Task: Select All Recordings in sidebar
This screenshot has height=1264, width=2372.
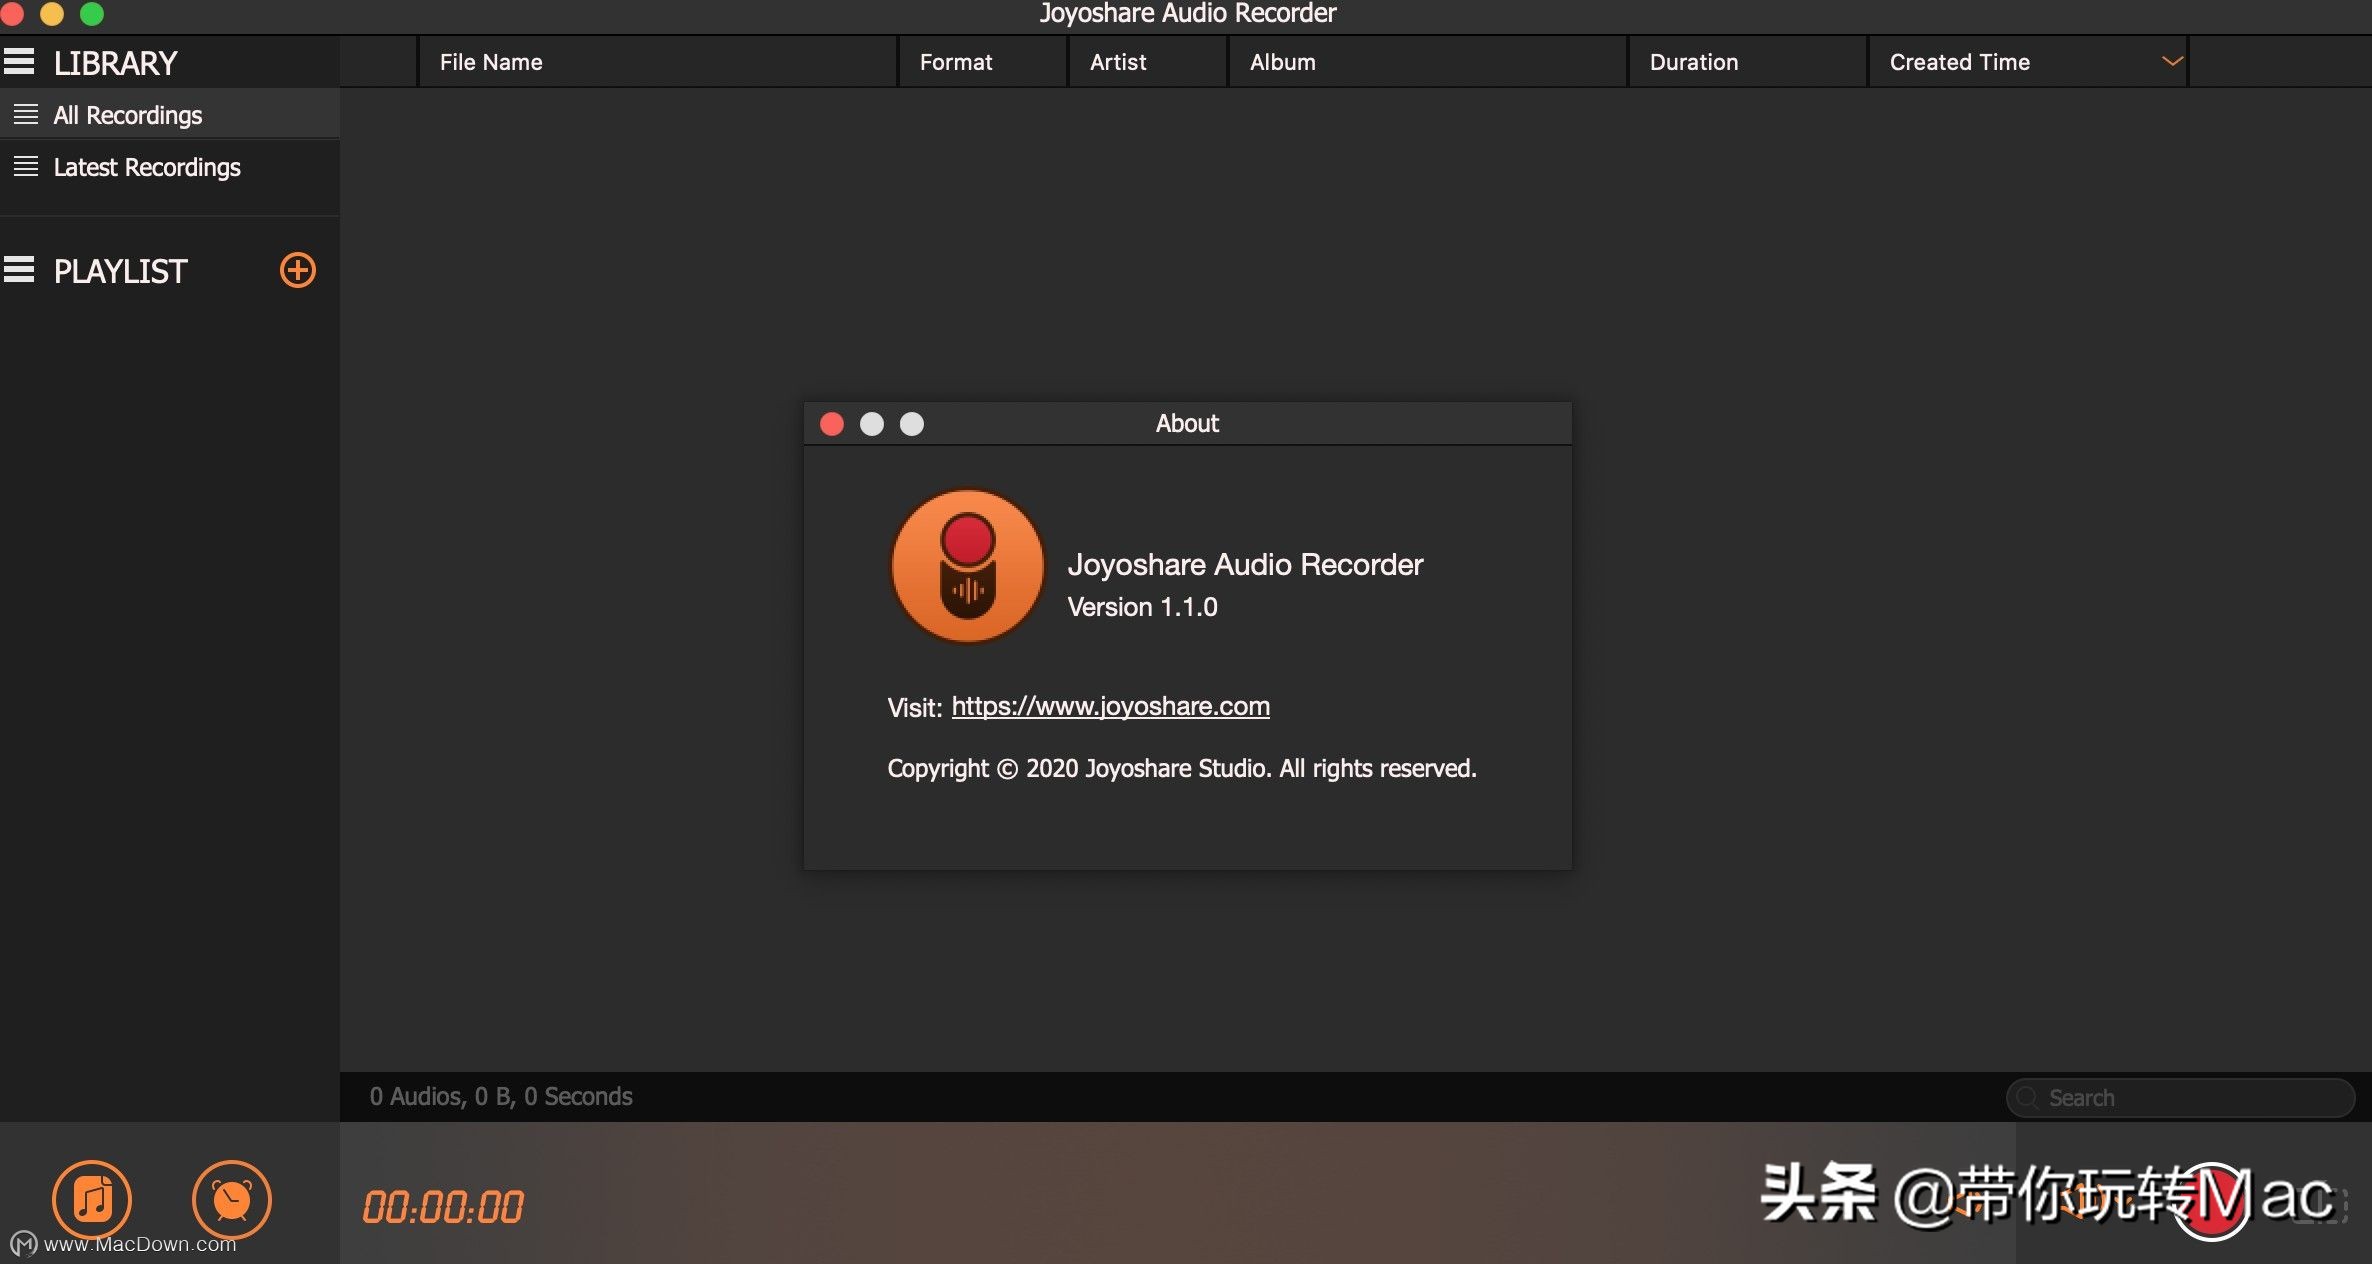Action: tap(127, 113)
